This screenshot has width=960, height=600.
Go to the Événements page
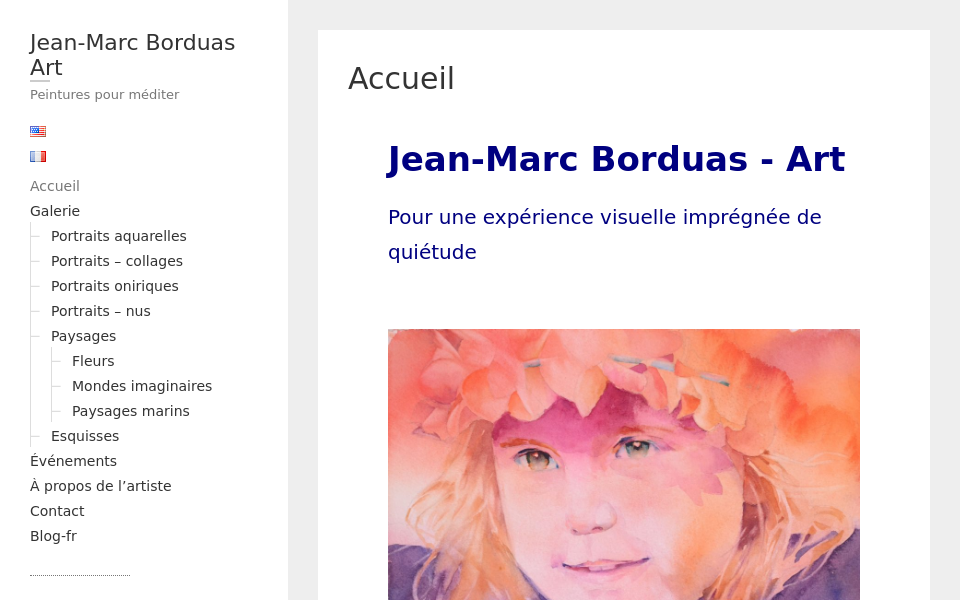point(73,461)
